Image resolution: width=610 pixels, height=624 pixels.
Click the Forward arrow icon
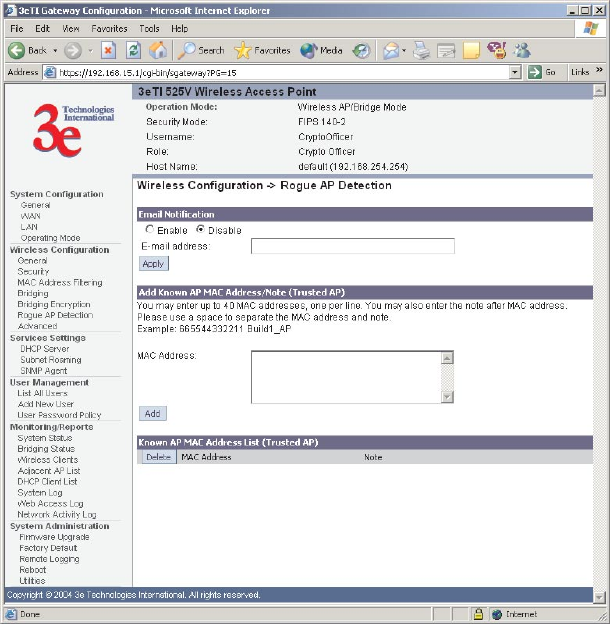click(73, 51)
